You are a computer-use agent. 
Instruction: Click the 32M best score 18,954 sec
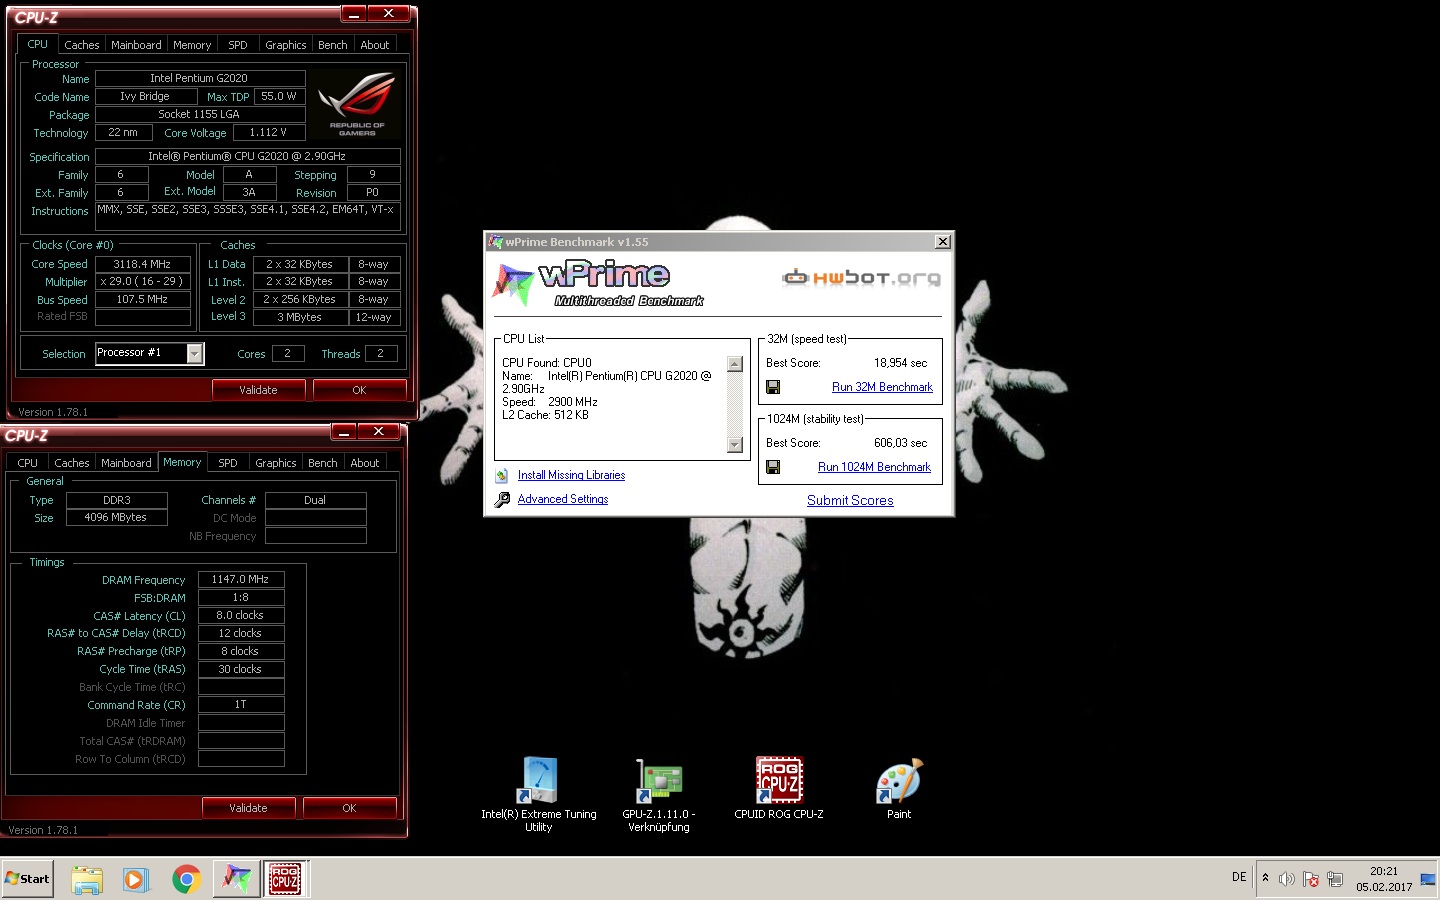[x=900, y=363]
